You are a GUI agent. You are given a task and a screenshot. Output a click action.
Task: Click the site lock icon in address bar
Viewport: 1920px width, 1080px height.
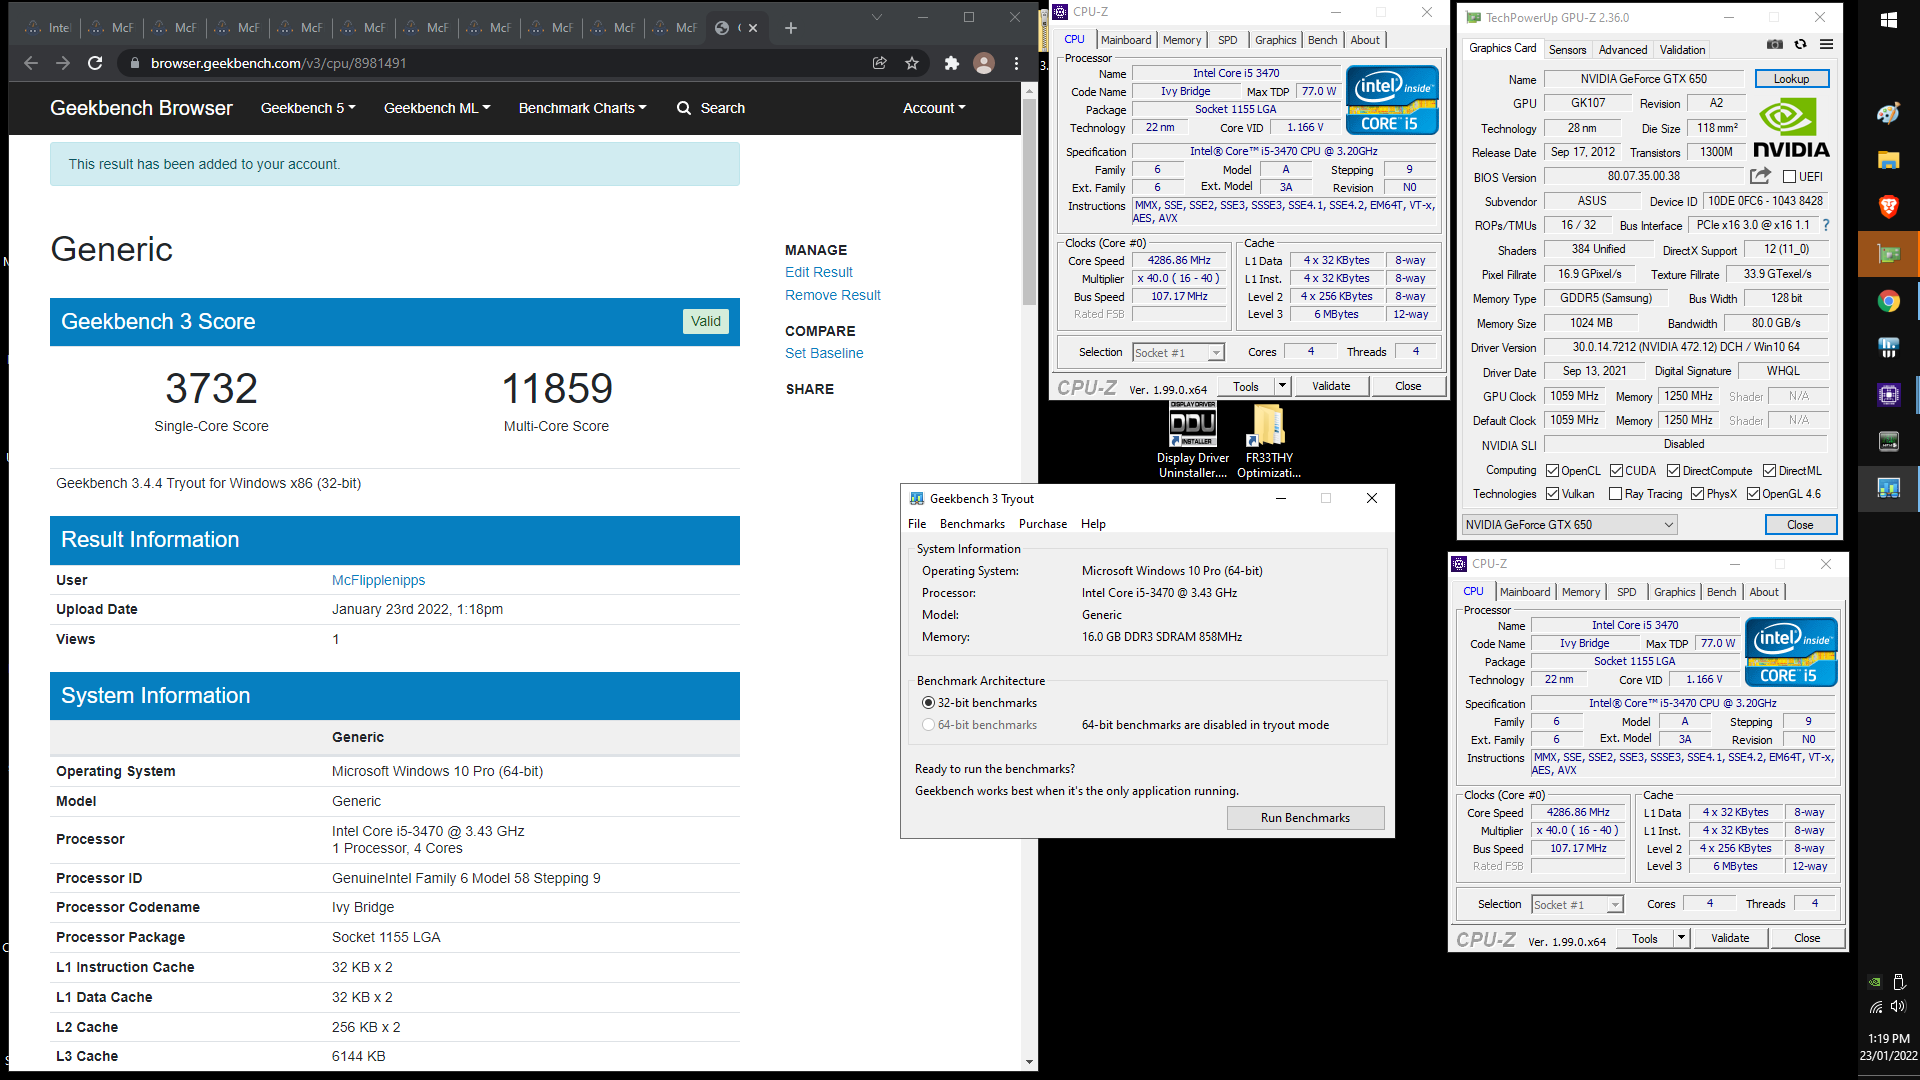click(134, 63)
